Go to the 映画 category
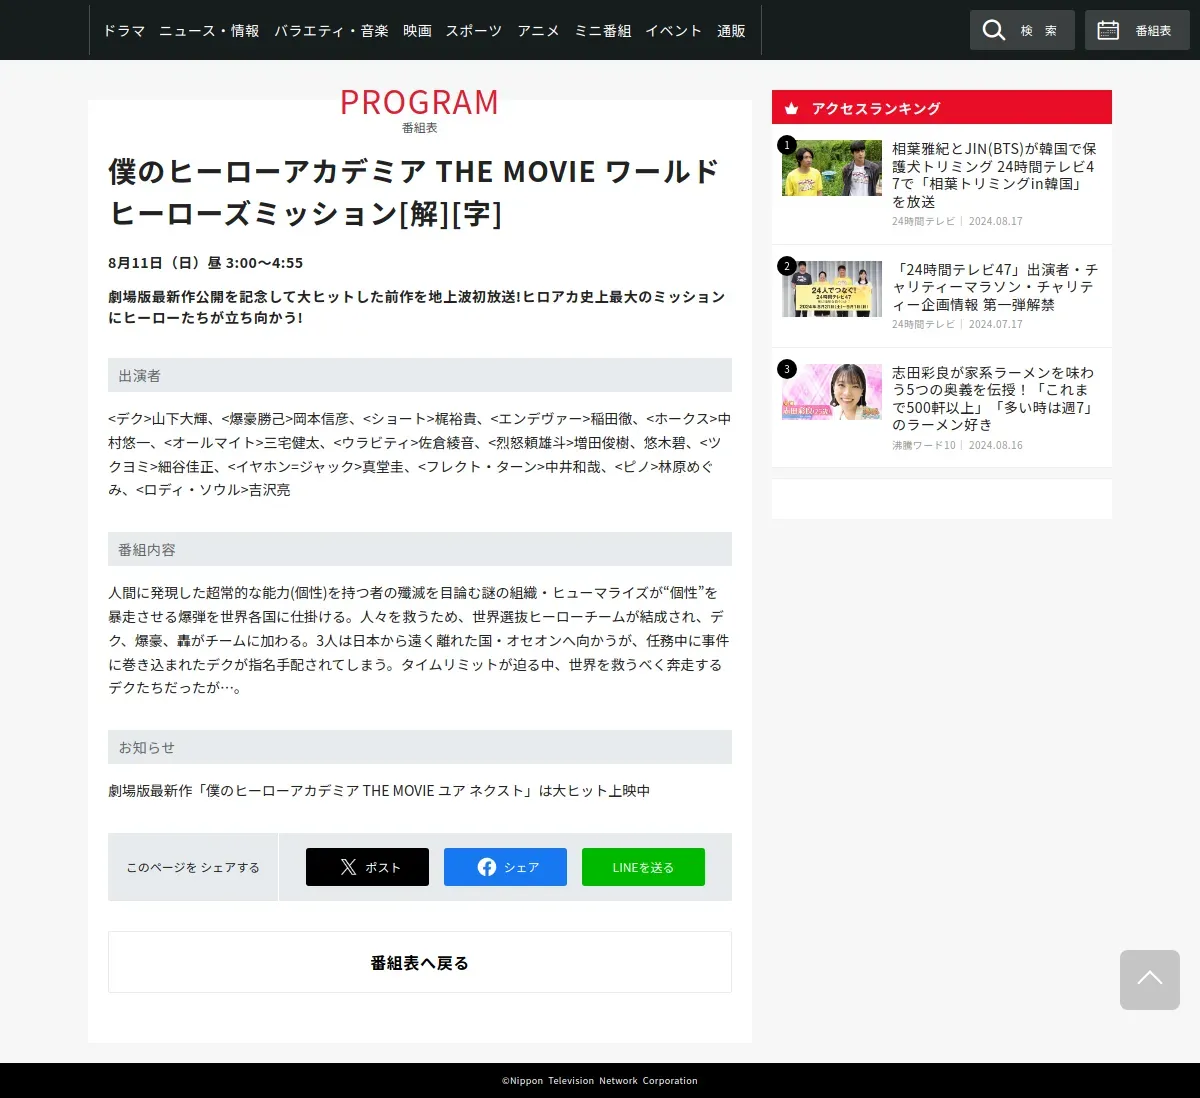Screen dimensions: 1200x1098 (417, 31)
